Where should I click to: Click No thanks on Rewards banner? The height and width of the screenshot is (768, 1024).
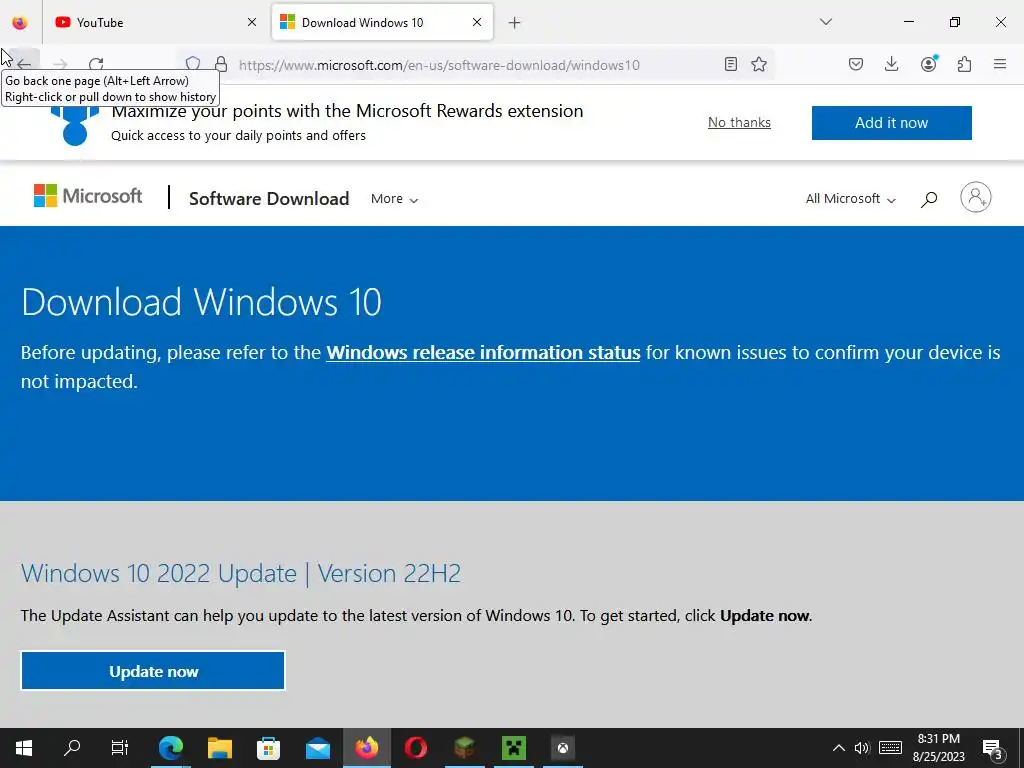(739, 123)
